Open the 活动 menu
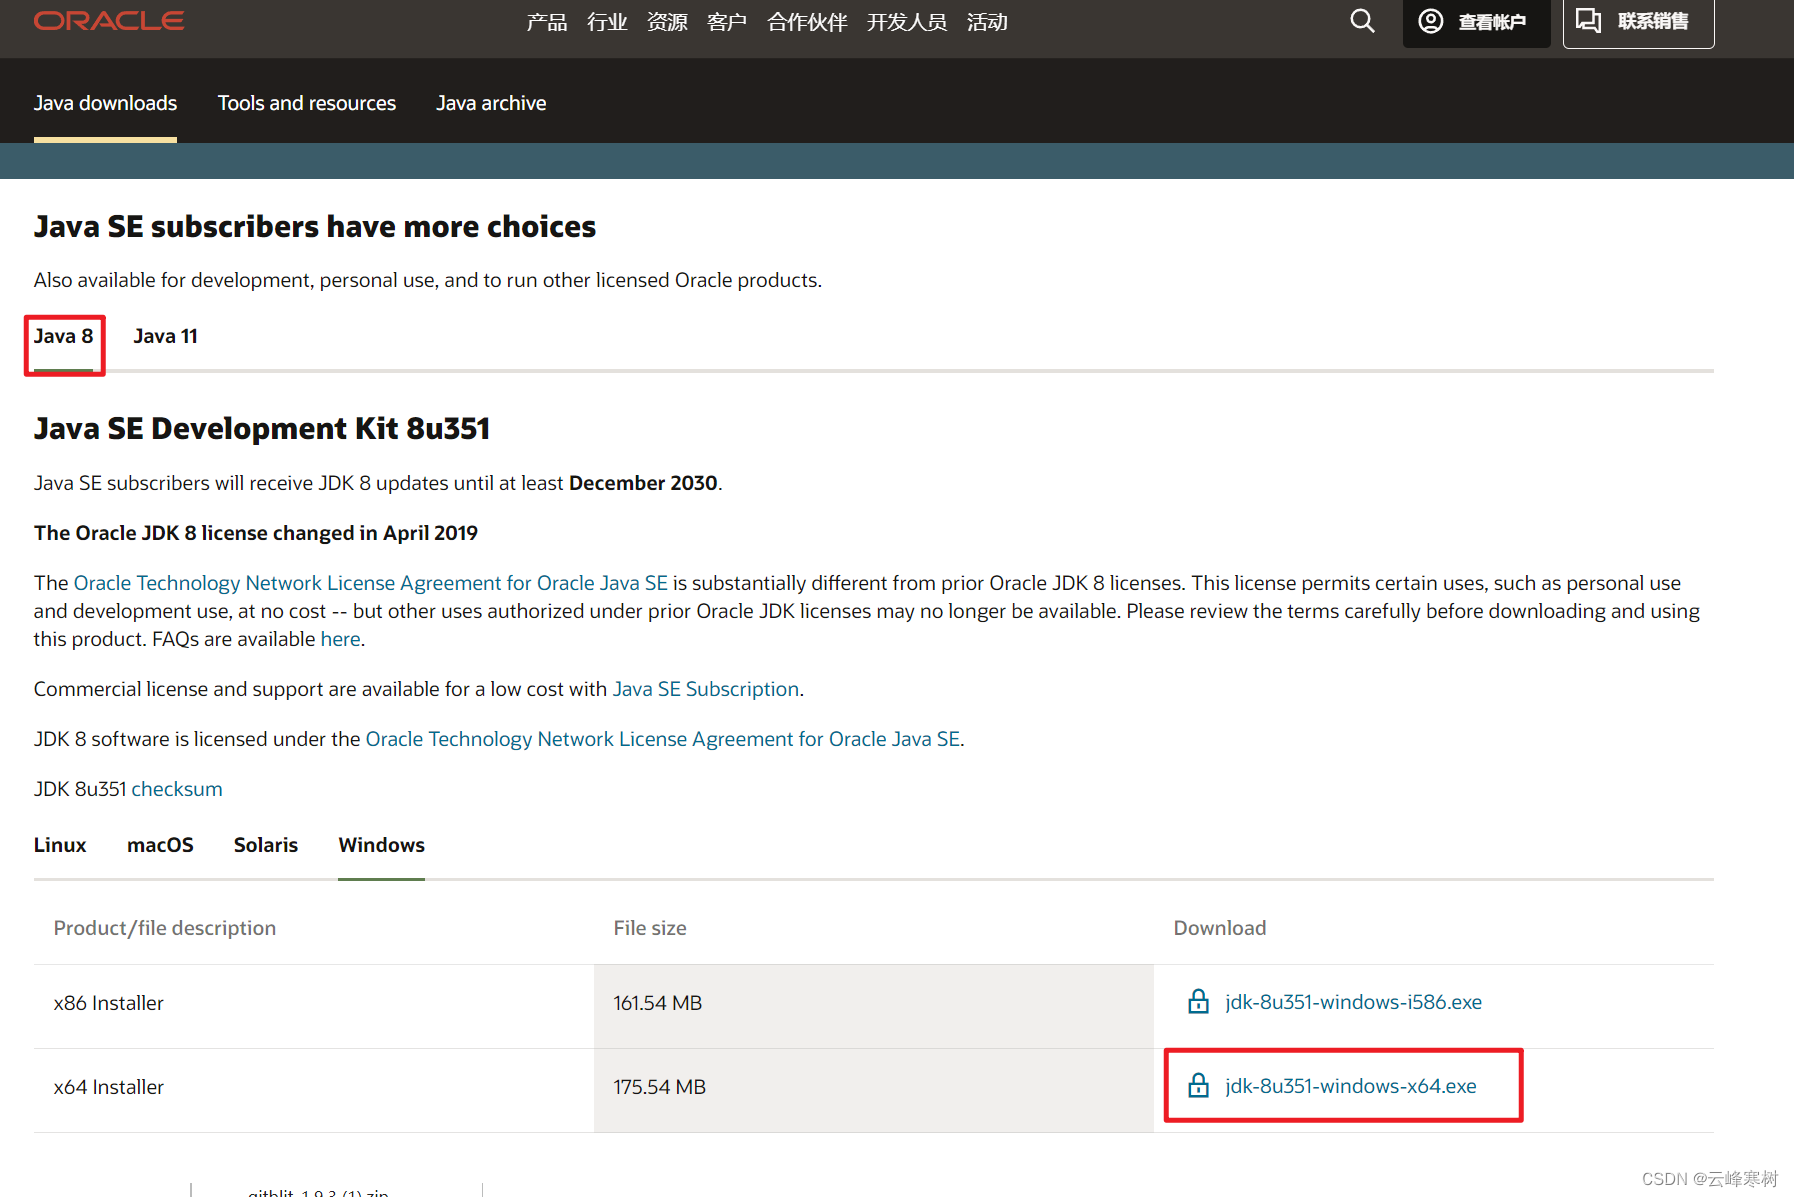Screen dimensions: 1794x1197 point(987,22)
